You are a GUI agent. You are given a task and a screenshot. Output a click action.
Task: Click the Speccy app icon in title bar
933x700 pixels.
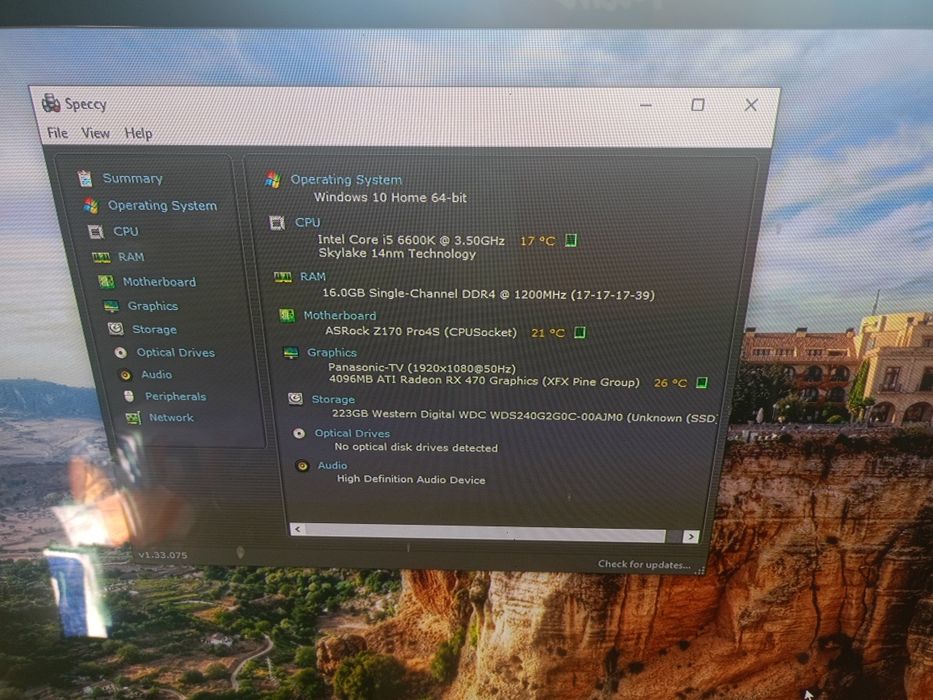[51, 103]
